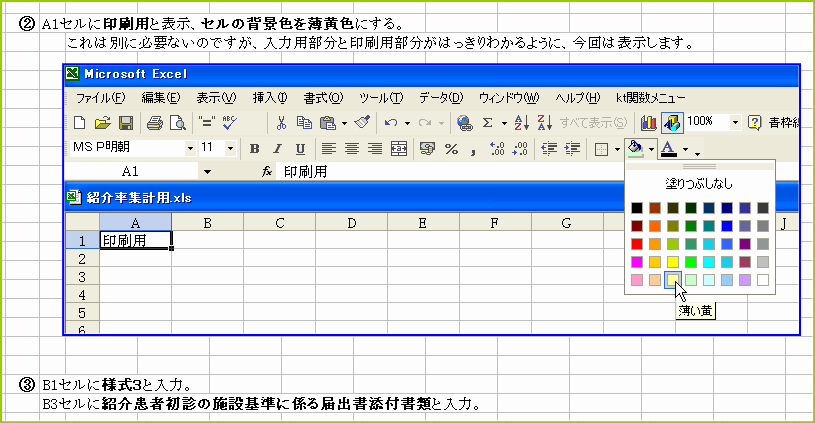Image resolution: width=815 pixels, height=423 pixels.
Task: Toggle underline formatting with the U button
Action: 300,149
